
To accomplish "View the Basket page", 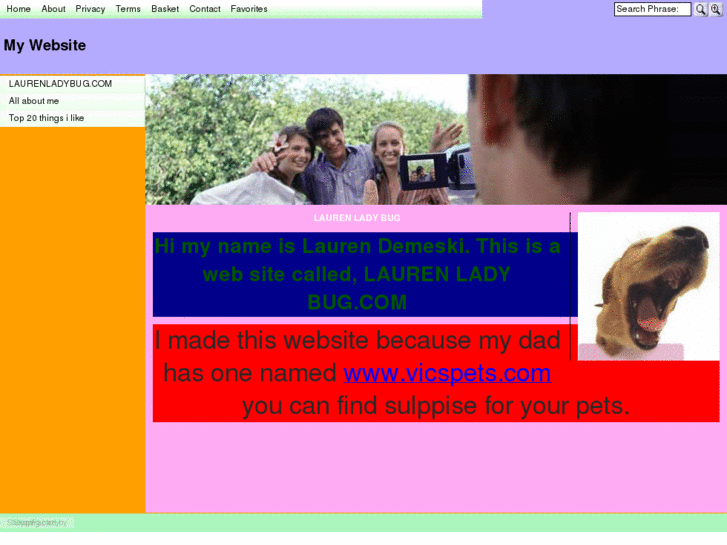I will pos(165,9).
